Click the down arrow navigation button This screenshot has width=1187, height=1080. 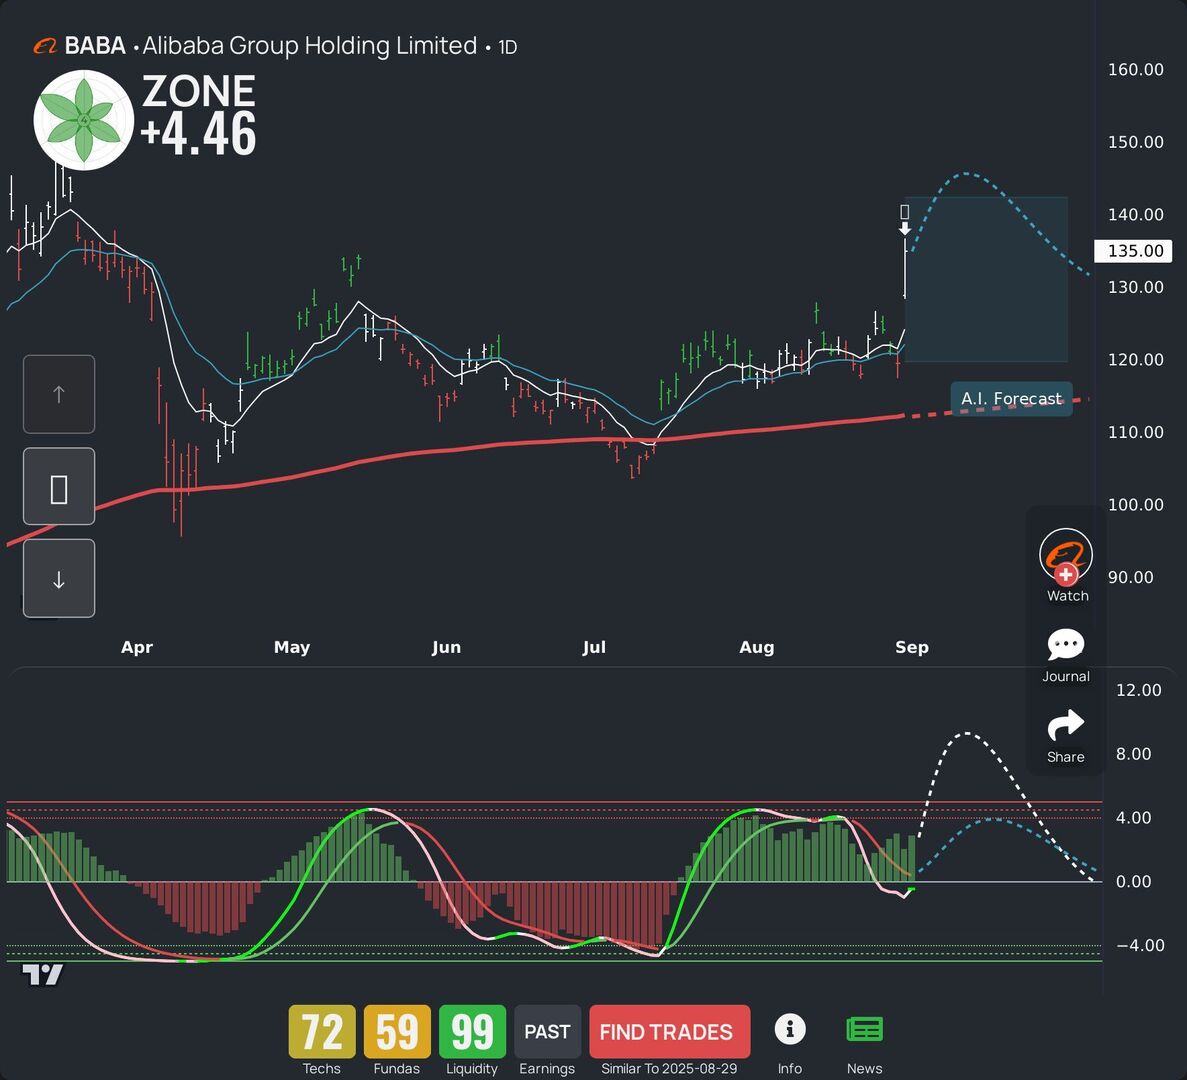[59, 579]
